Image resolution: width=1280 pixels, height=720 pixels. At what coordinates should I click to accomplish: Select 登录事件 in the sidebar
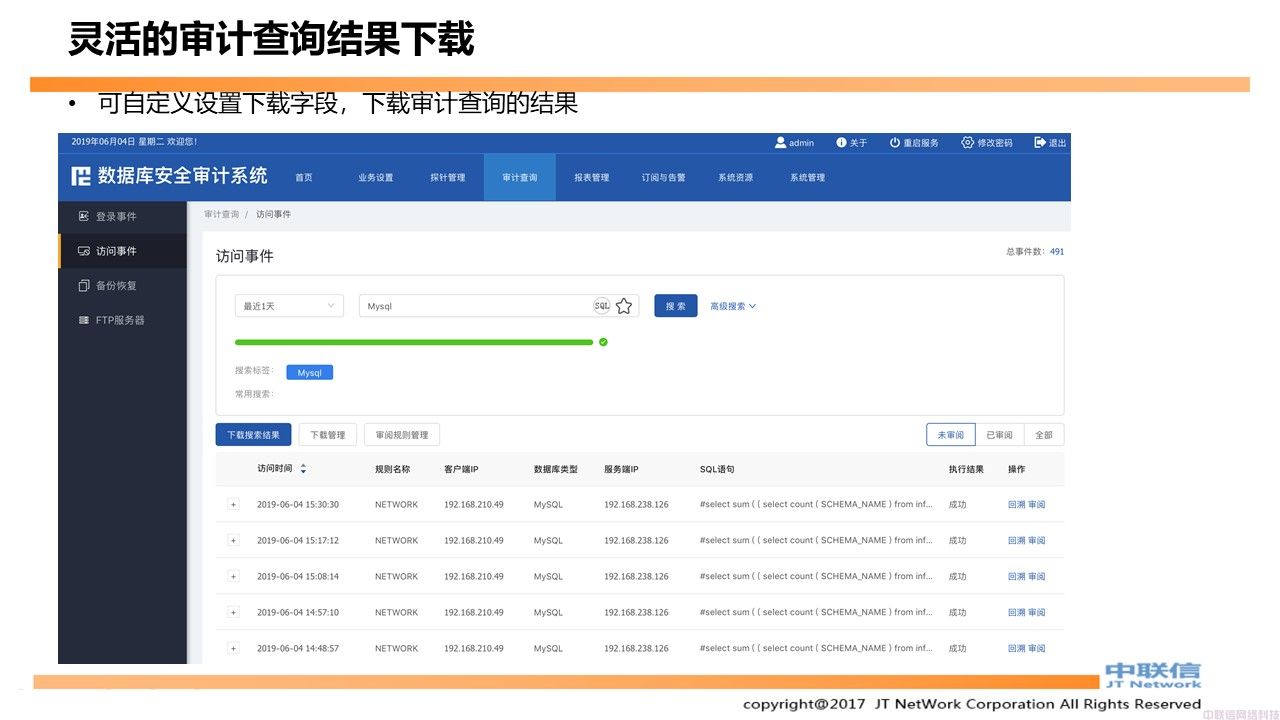pos(123,217)
